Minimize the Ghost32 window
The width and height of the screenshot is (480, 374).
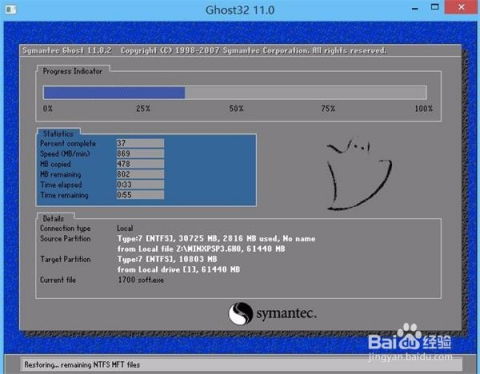point(415,8)
